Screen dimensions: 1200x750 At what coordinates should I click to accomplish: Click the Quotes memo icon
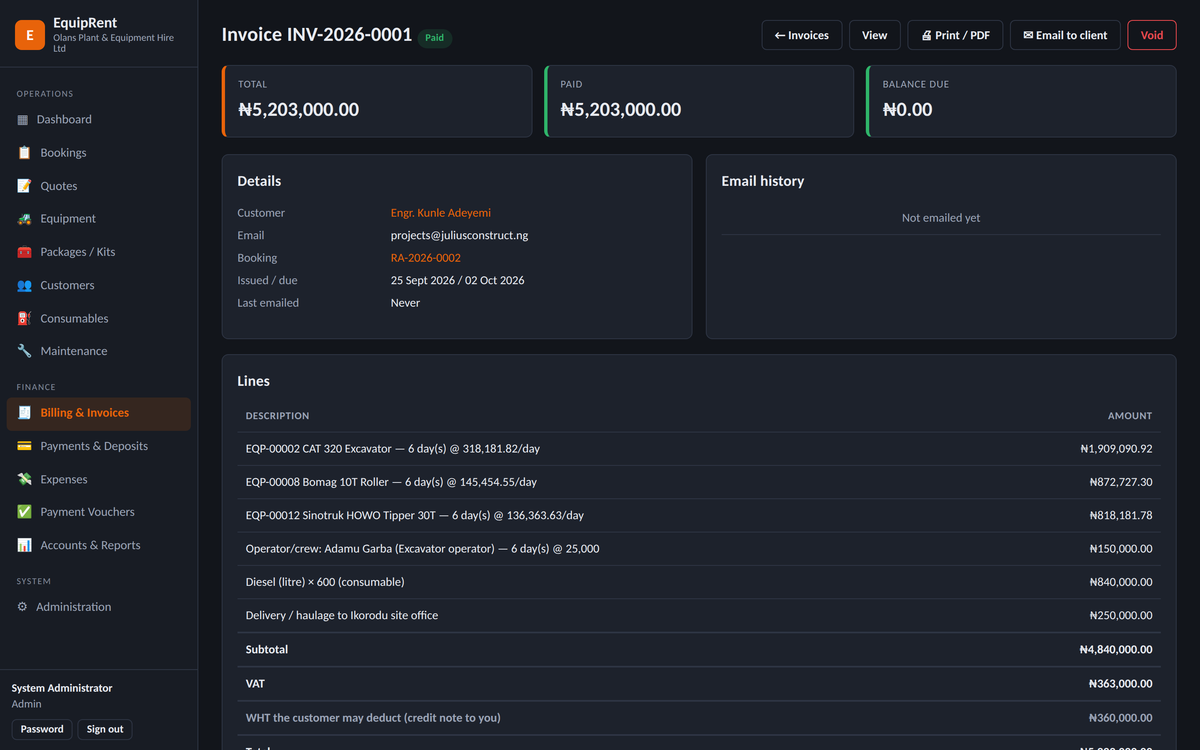[x=24, y=186]
